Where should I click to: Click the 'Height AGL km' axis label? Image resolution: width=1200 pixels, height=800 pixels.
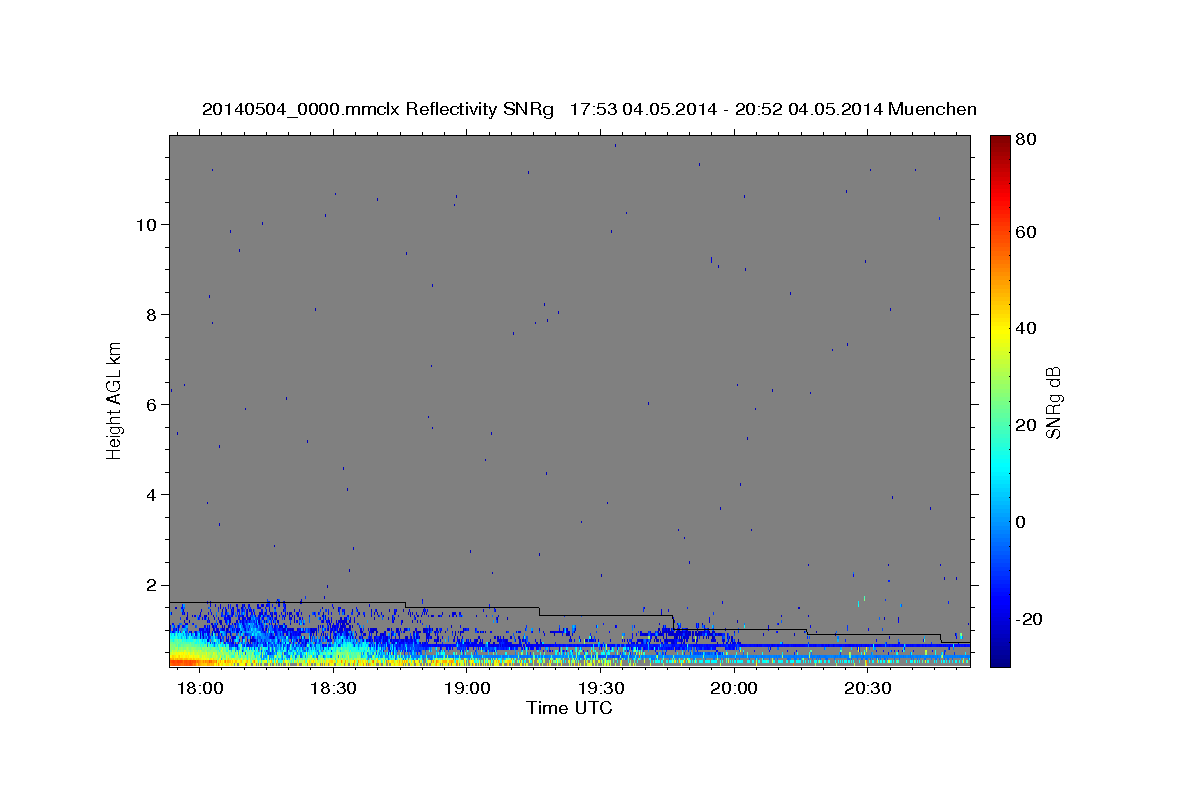tap(114, 400)
